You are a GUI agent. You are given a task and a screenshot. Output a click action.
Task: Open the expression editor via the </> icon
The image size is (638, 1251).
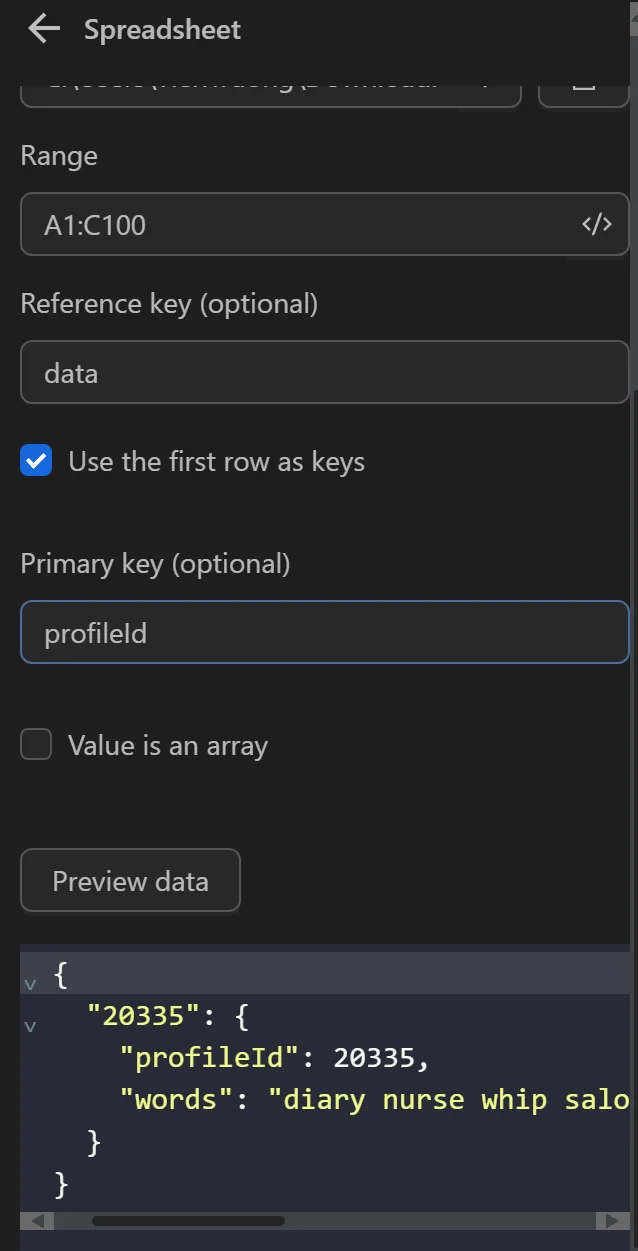point(596,224)
